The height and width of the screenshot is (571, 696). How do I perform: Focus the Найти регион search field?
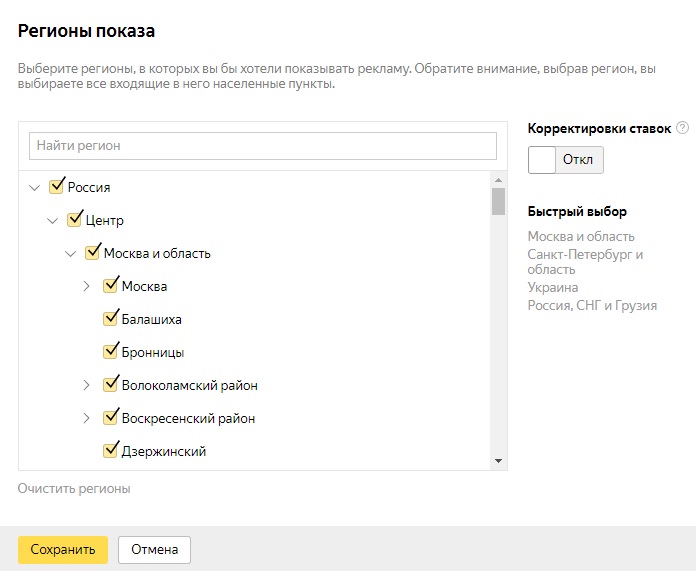click(x=263, y=146)
